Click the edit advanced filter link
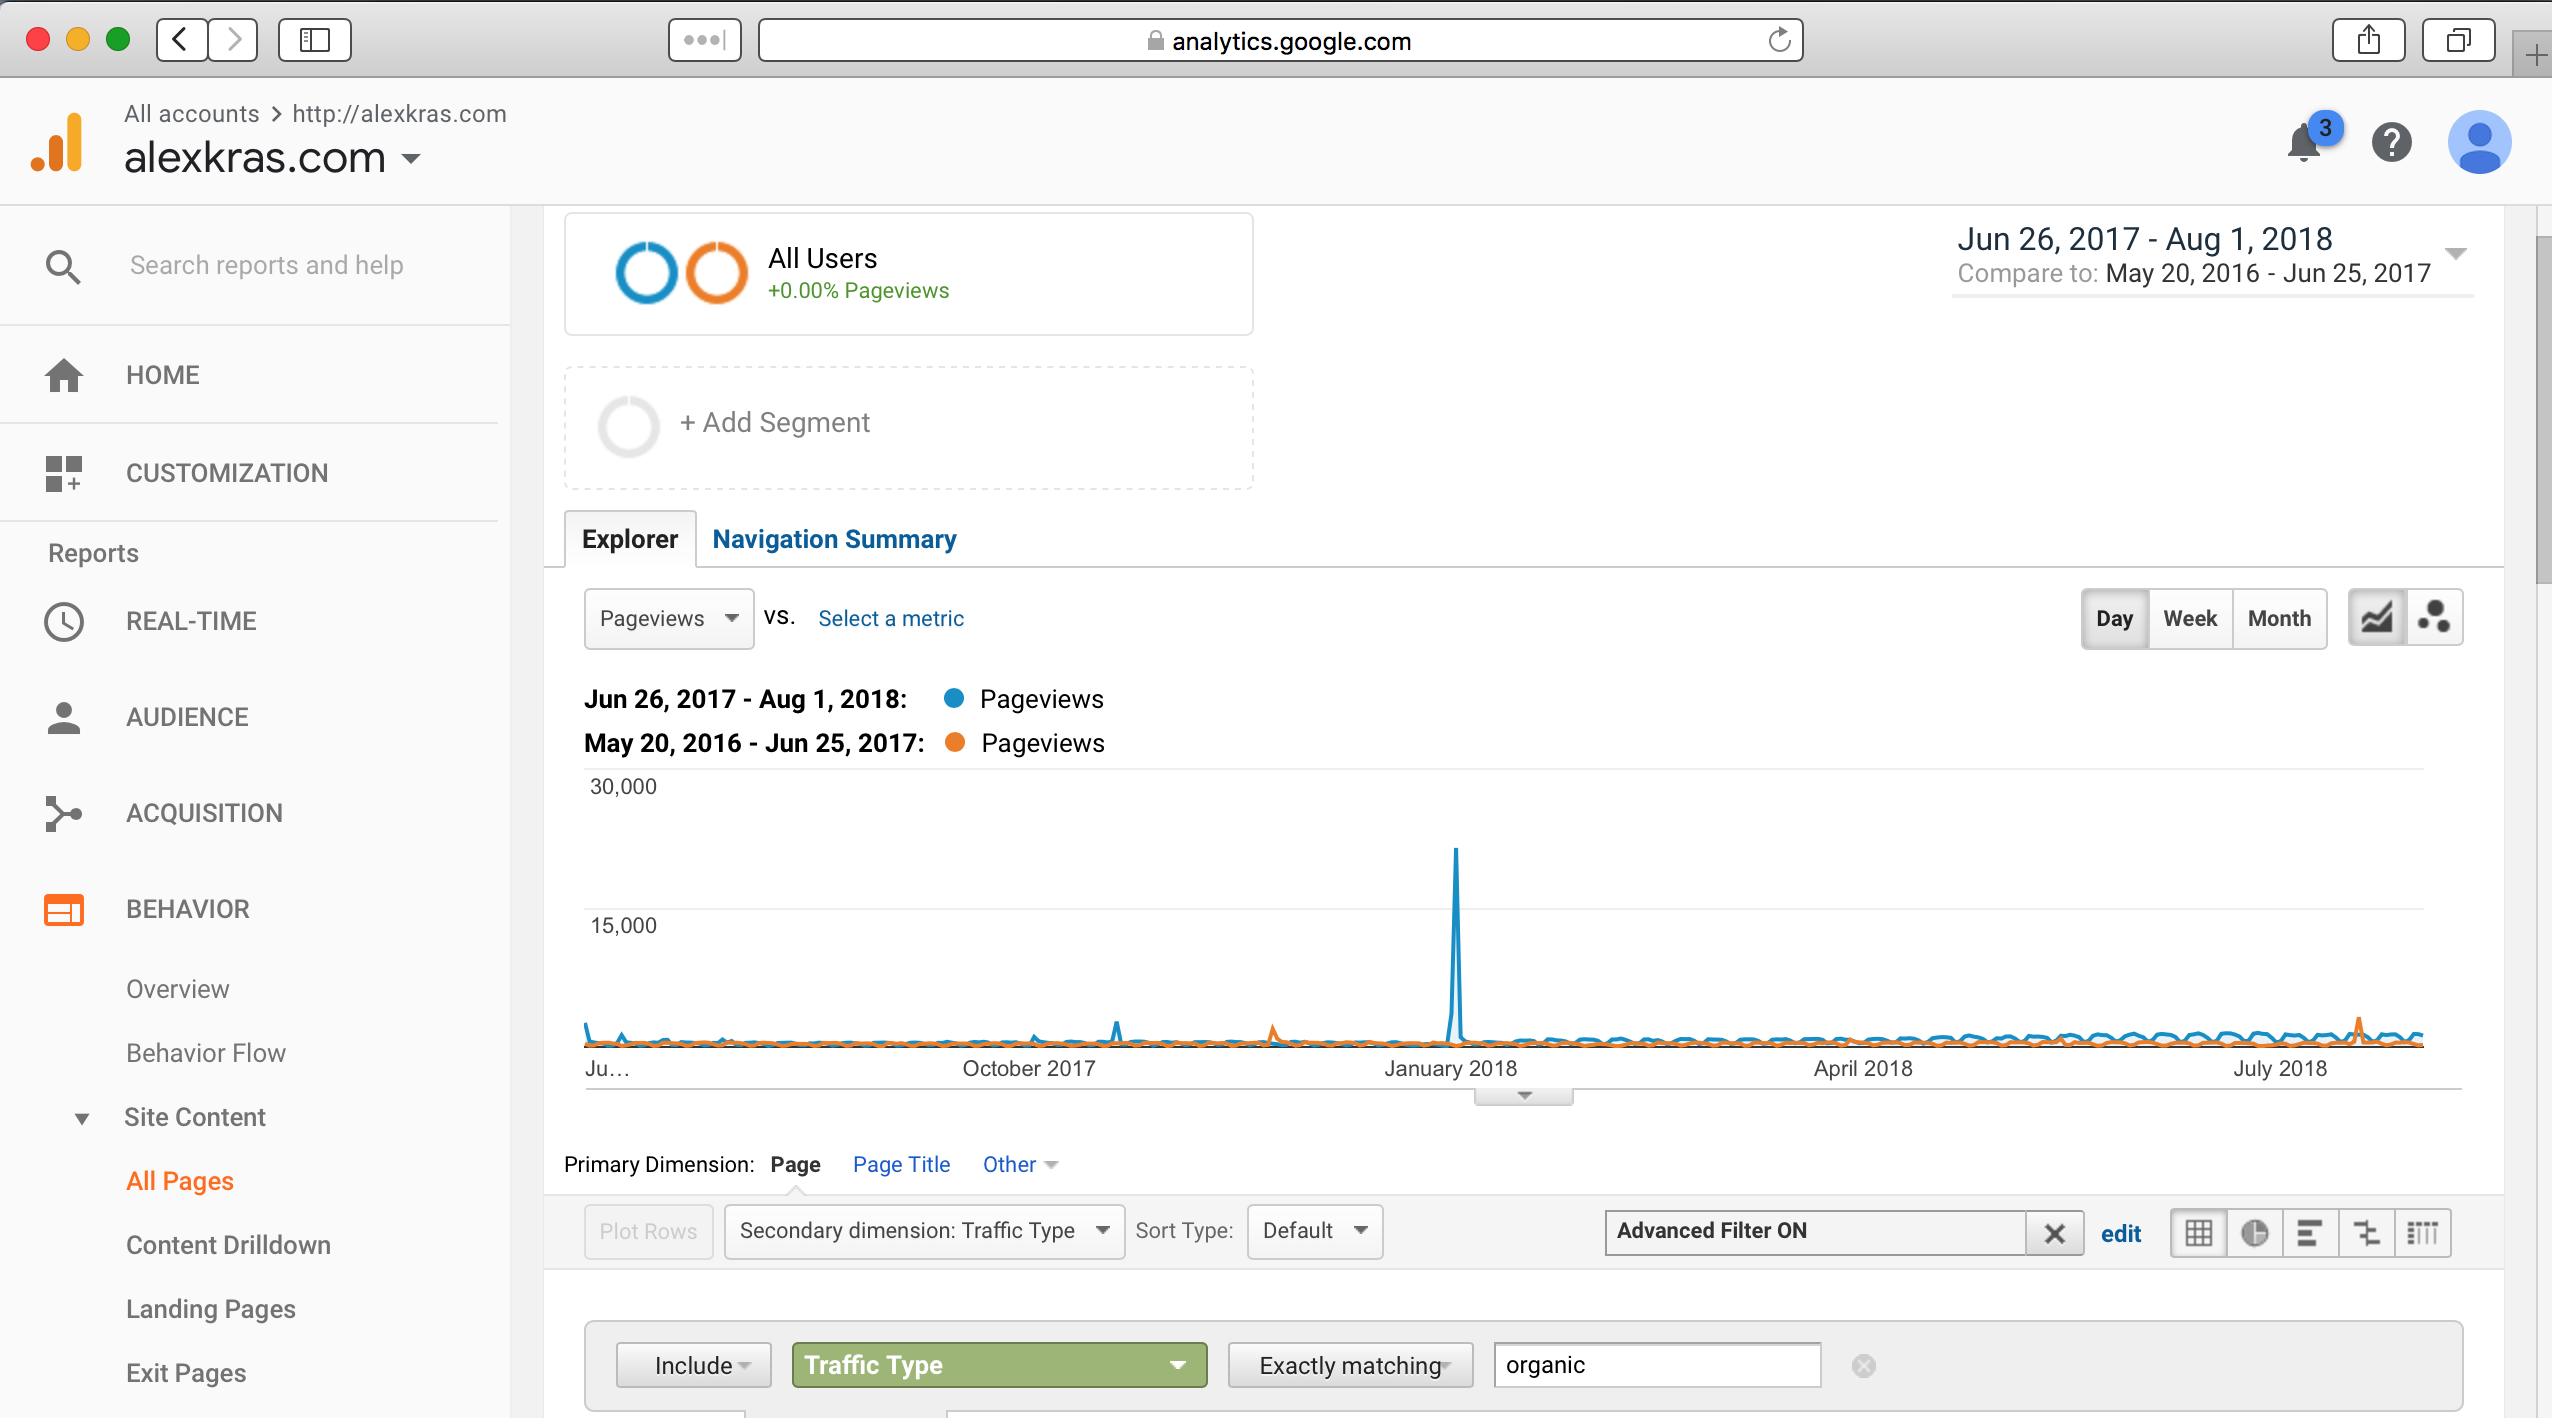This screenshot has height=1418, width=2552. (2120, 1233)
